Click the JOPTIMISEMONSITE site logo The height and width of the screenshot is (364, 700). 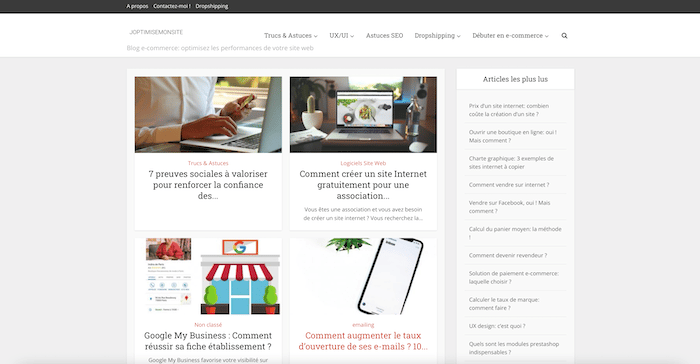tap(156, 32)
